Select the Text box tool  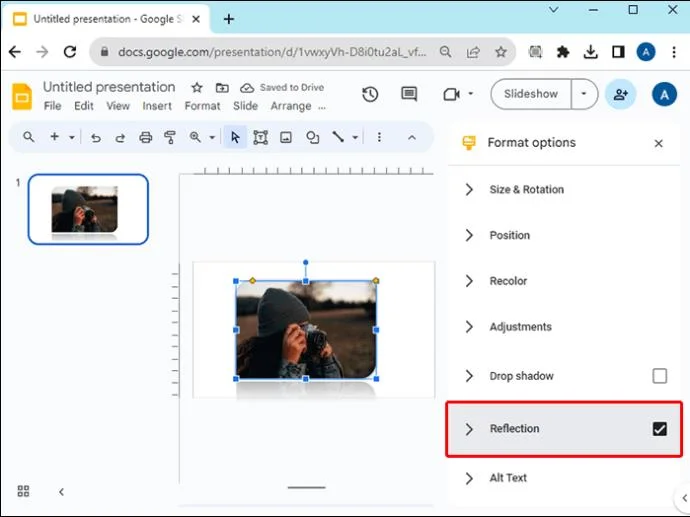(x=260, y=138)
